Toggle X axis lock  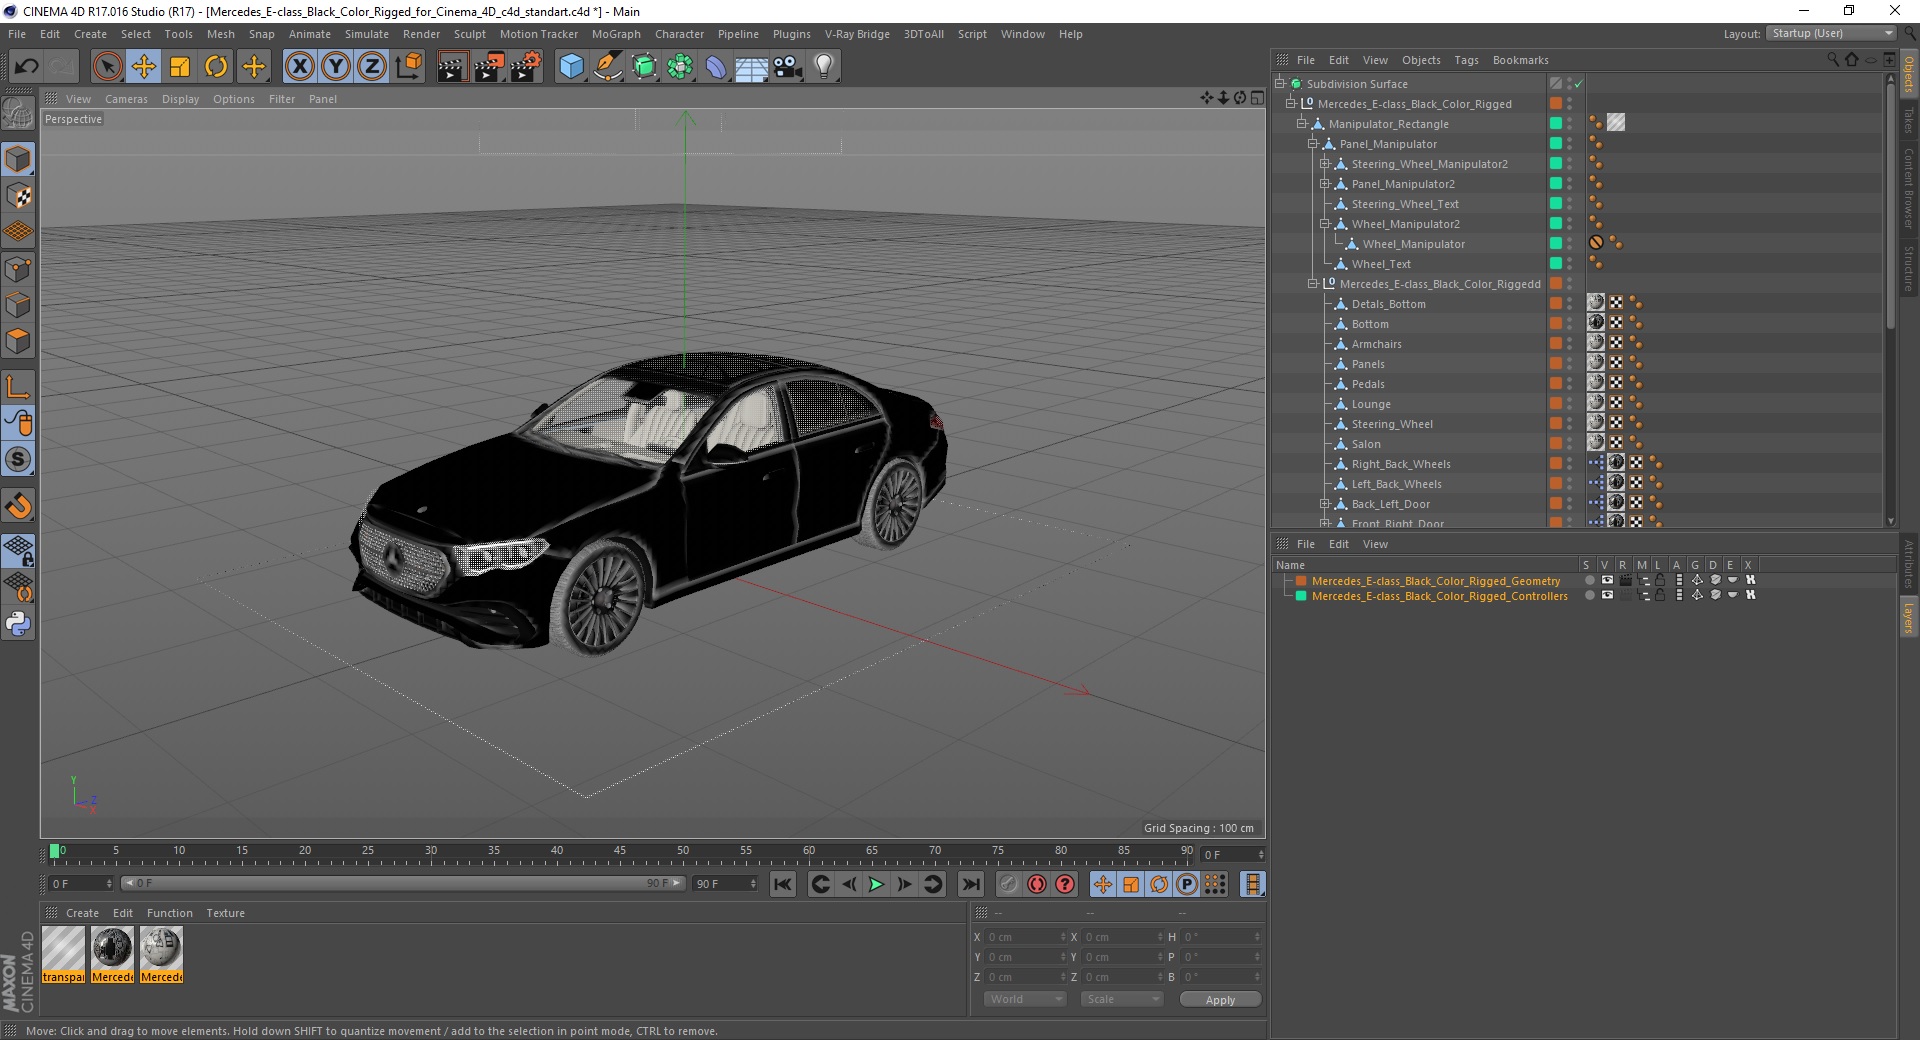click(x=299, y=67)
